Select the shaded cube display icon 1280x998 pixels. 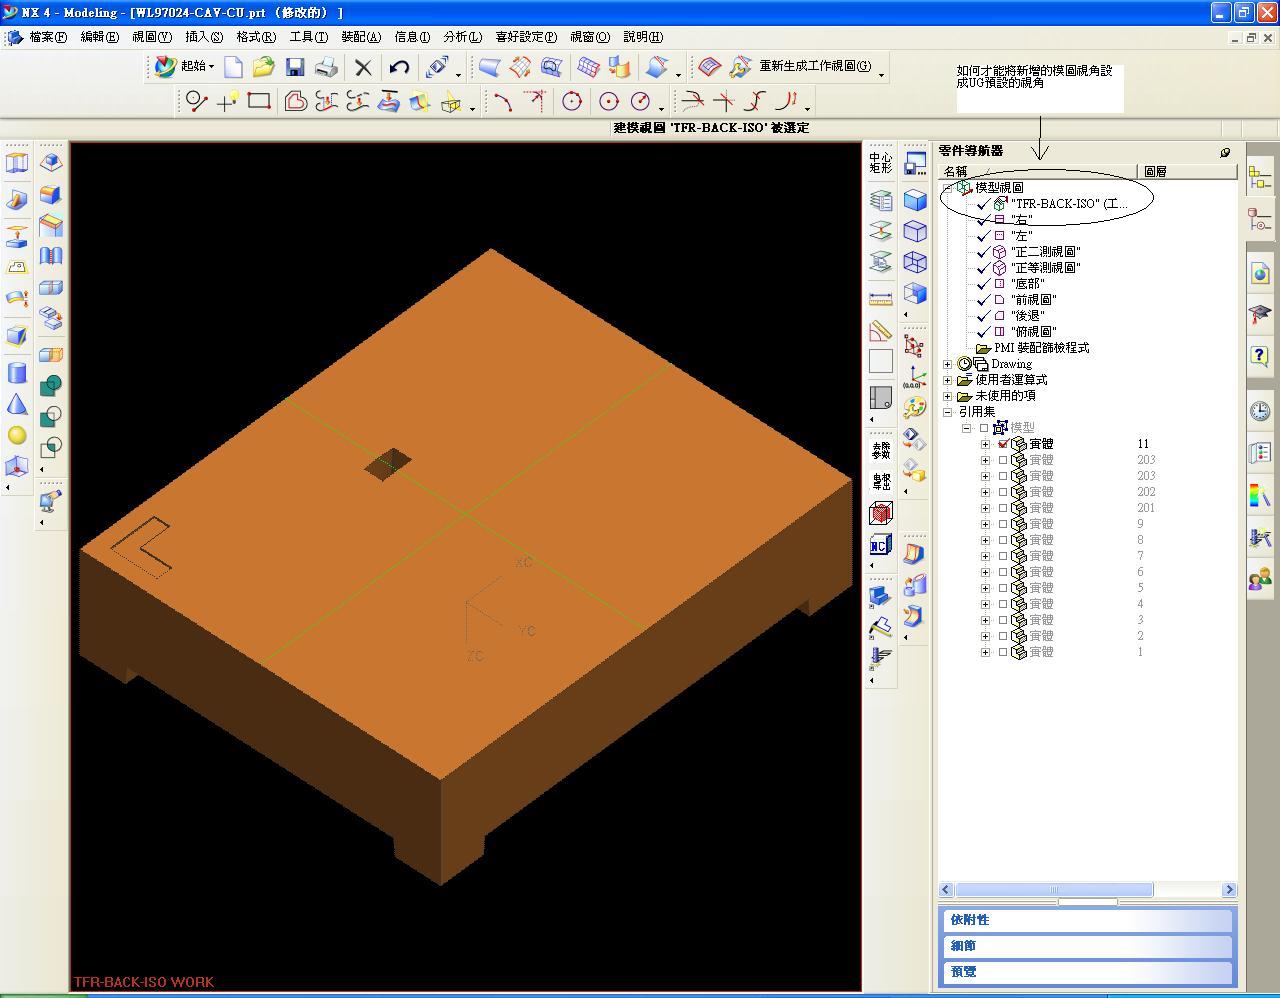pos(914,200)
